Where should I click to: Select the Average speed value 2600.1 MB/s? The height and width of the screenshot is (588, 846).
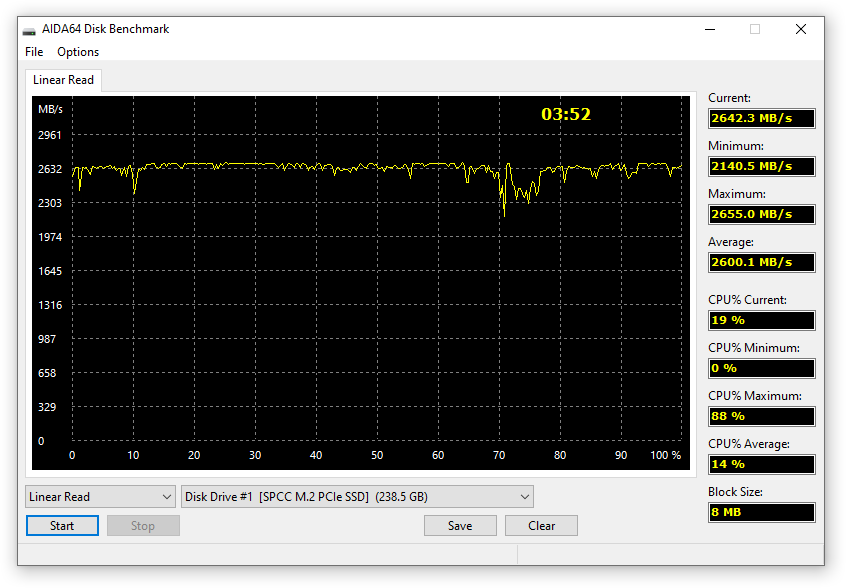tap(761, 262)
